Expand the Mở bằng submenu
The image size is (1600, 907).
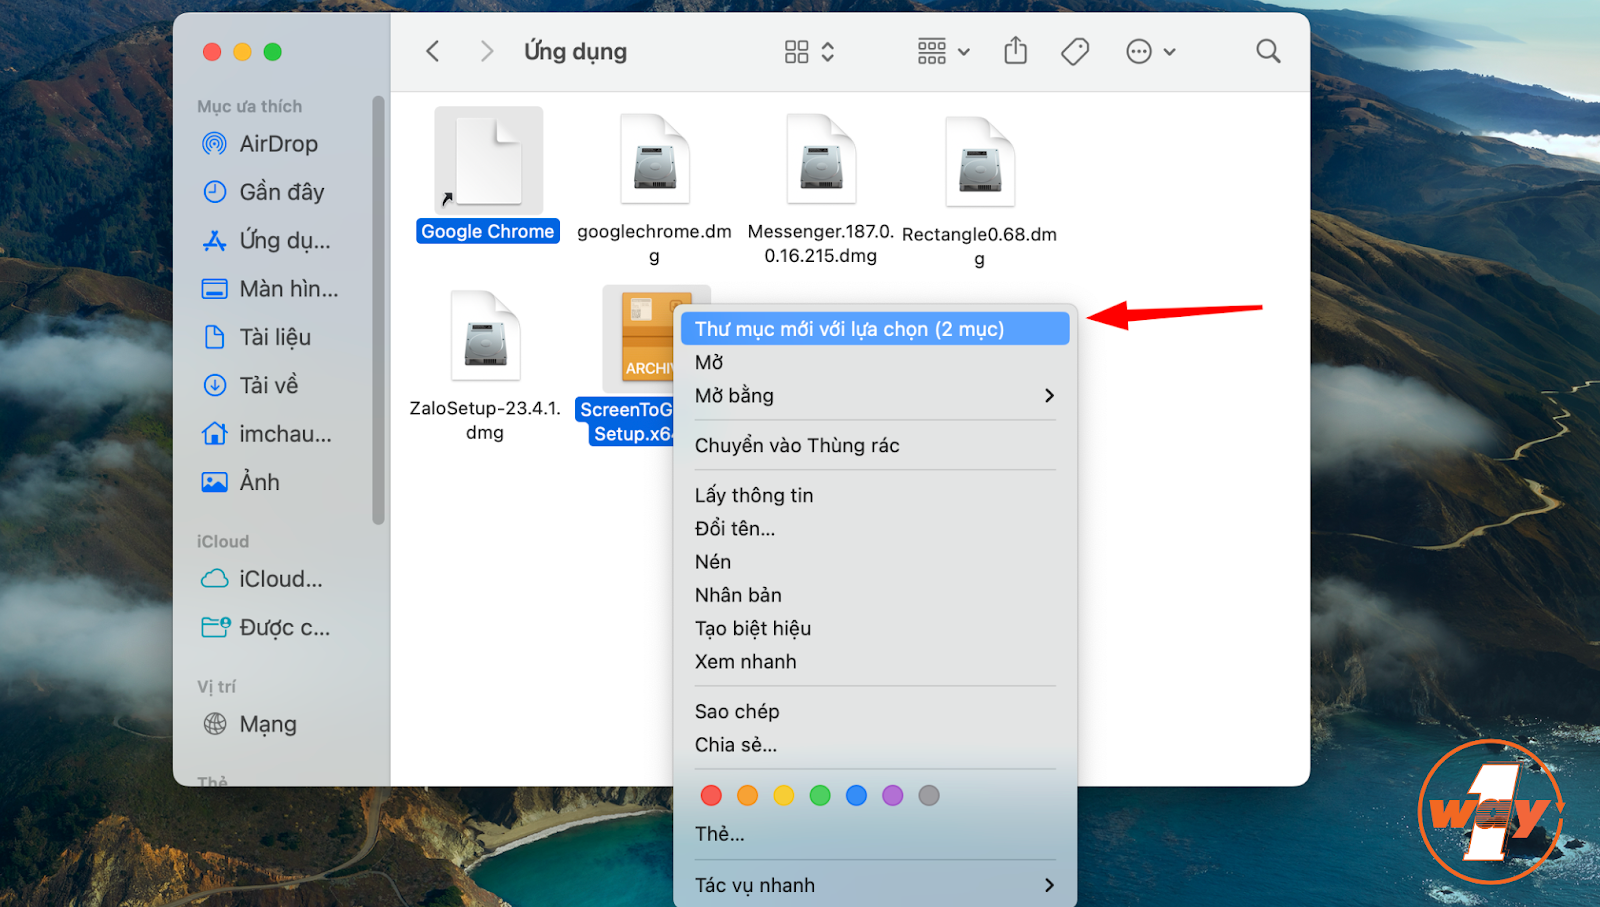[875, 395]
